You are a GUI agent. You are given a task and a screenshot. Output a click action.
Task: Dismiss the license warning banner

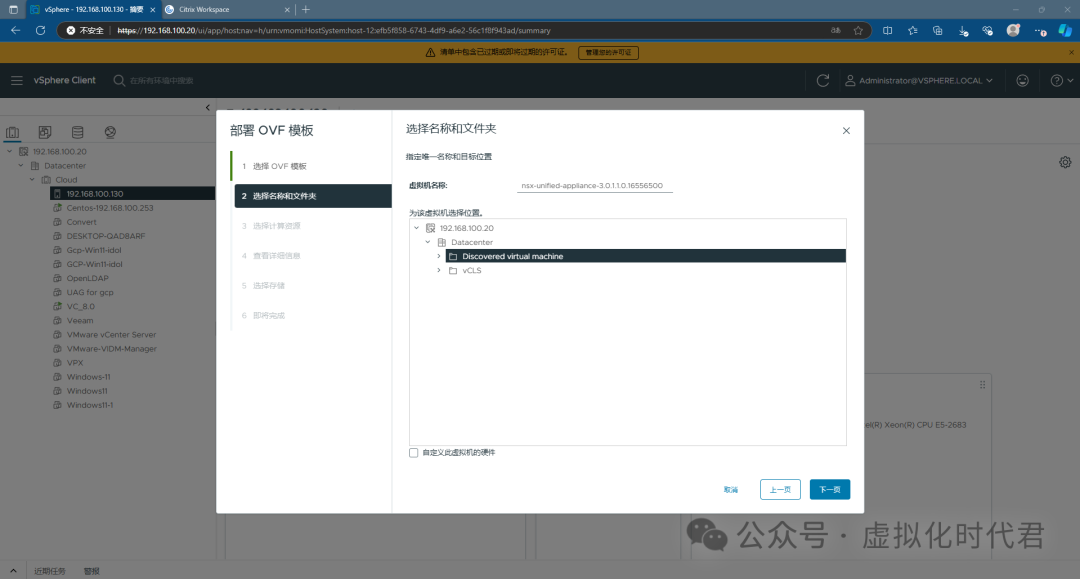point(1071,52)
